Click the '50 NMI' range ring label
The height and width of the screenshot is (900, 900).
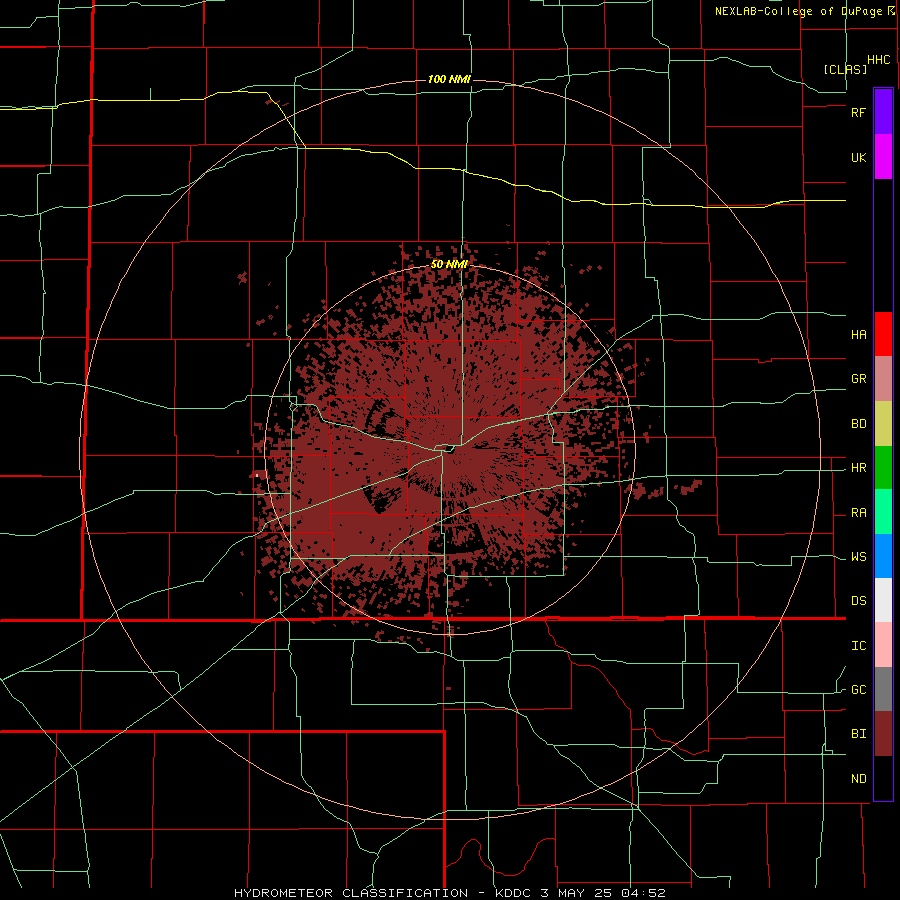click(x=449, y=264)
